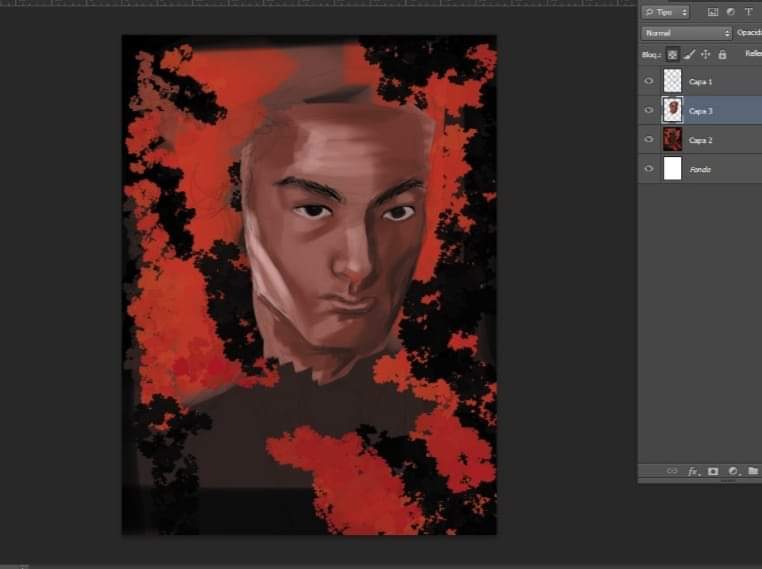Viewport: 762px width, 569px height.
Task: Filter layers by pixel layers icon
Action: click(712, 12)
